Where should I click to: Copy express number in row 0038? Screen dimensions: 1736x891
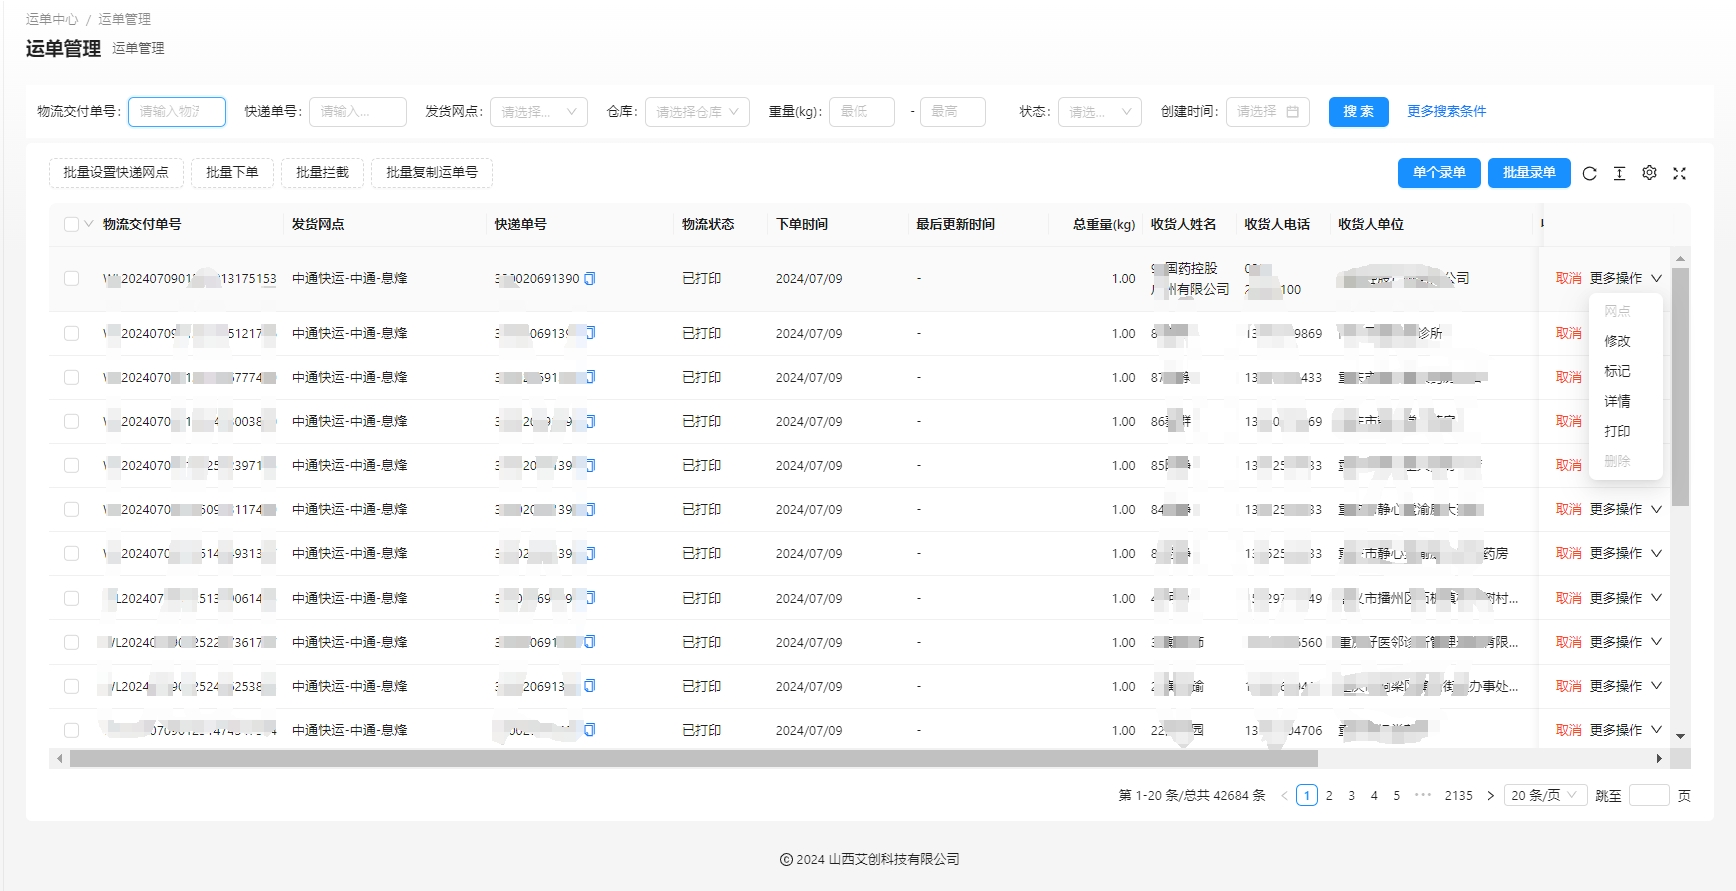tap(590, 421)
